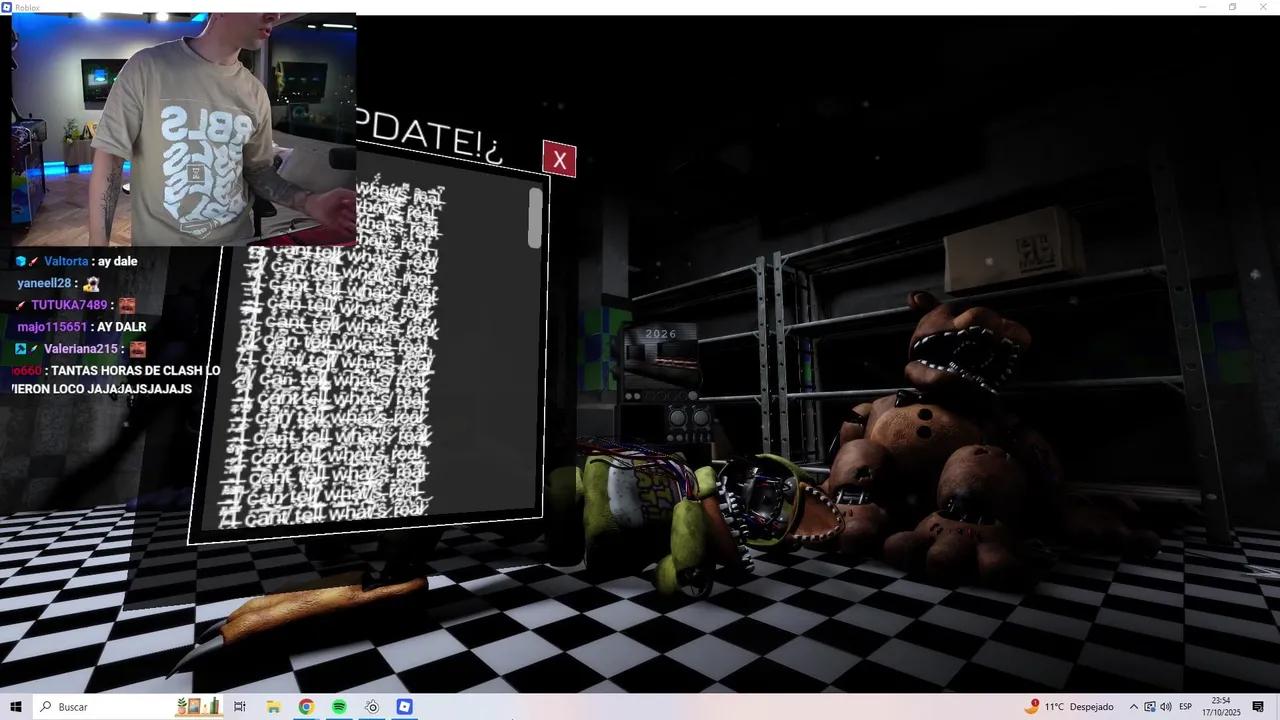Click the Roblox logo in the title bar
This screenshot has height=720, width=1280.
(x=7, y=7)
